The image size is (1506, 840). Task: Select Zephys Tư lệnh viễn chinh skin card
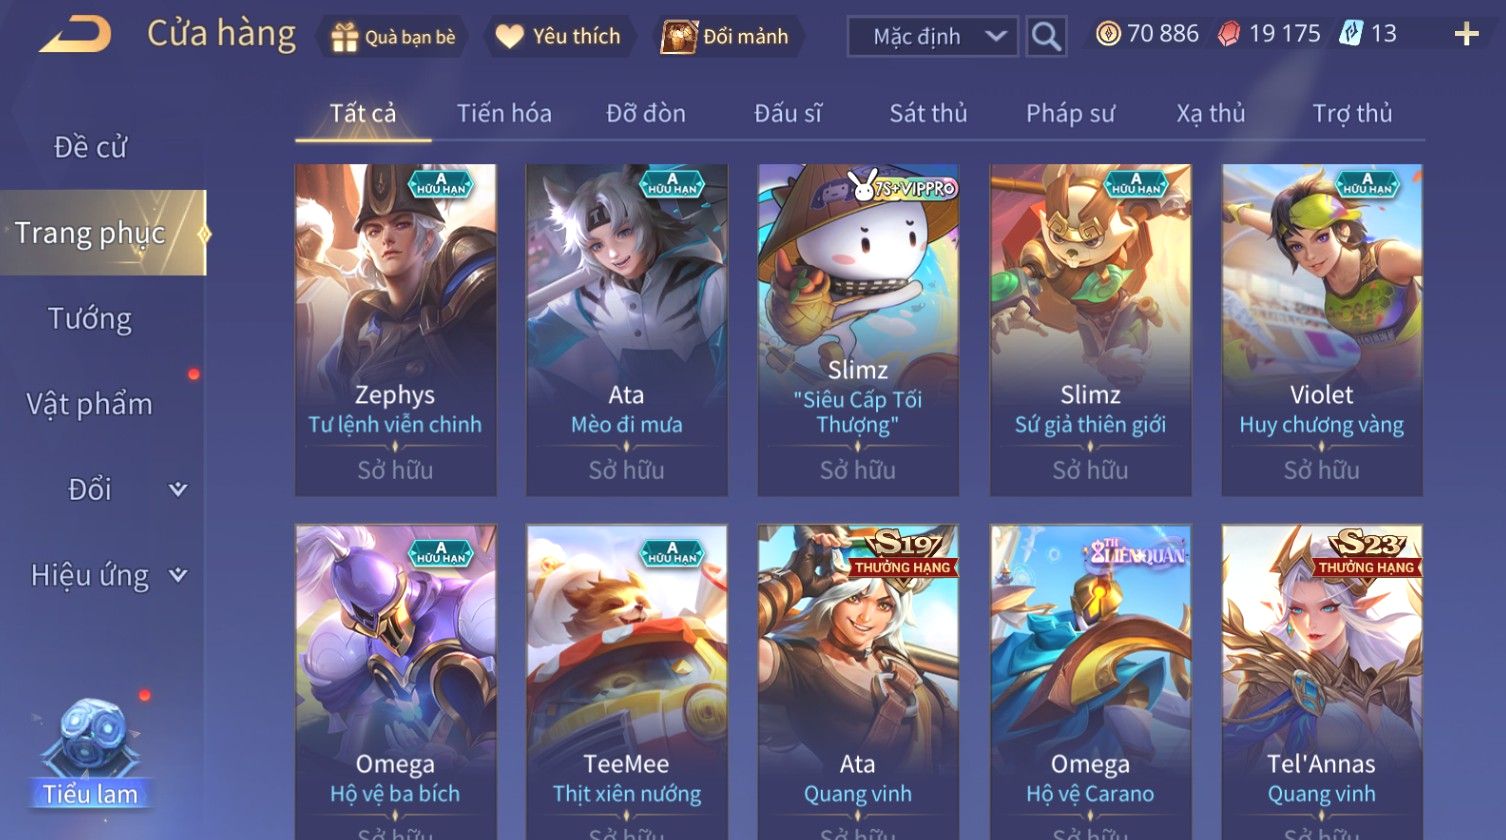coord(396,330)
